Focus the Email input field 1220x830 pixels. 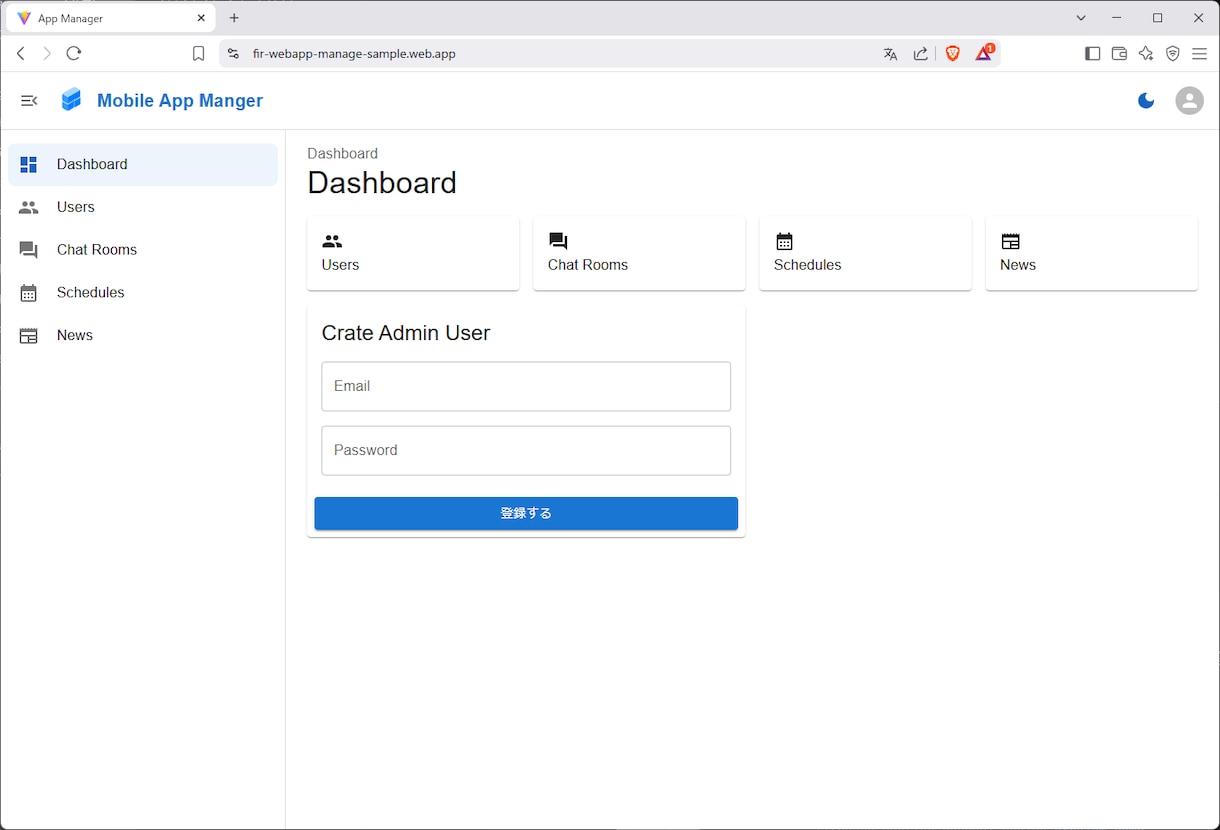click(x=526, y=386)
